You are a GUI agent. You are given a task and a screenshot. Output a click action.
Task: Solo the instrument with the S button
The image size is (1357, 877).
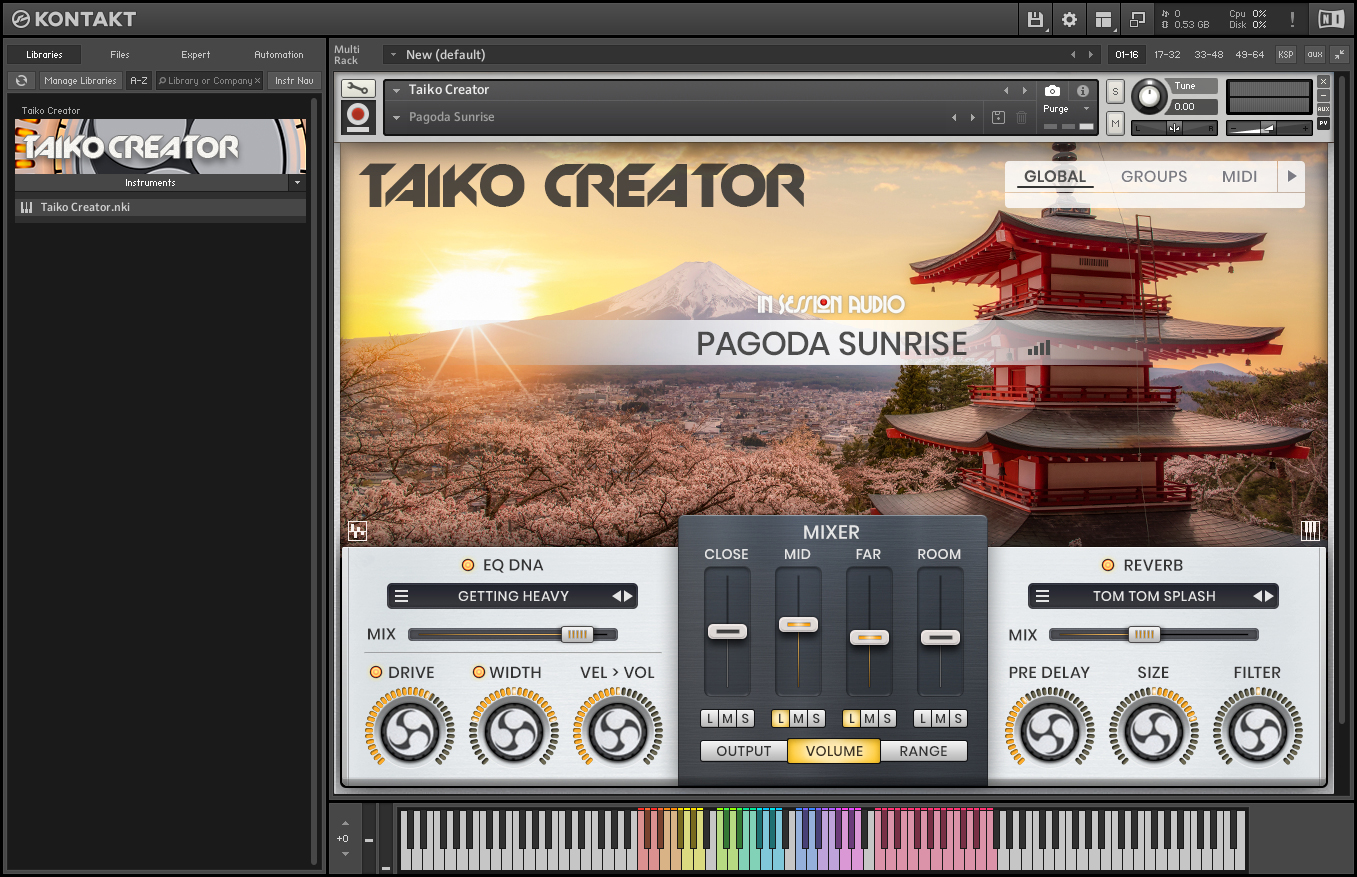click(1116, 92)
